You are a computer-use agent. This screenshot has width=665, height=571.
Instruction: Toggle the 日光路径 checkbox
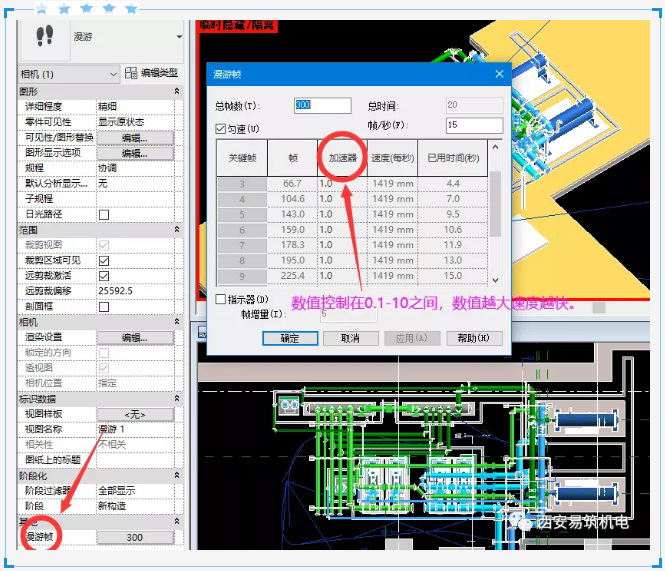click(x=104, y=215)
